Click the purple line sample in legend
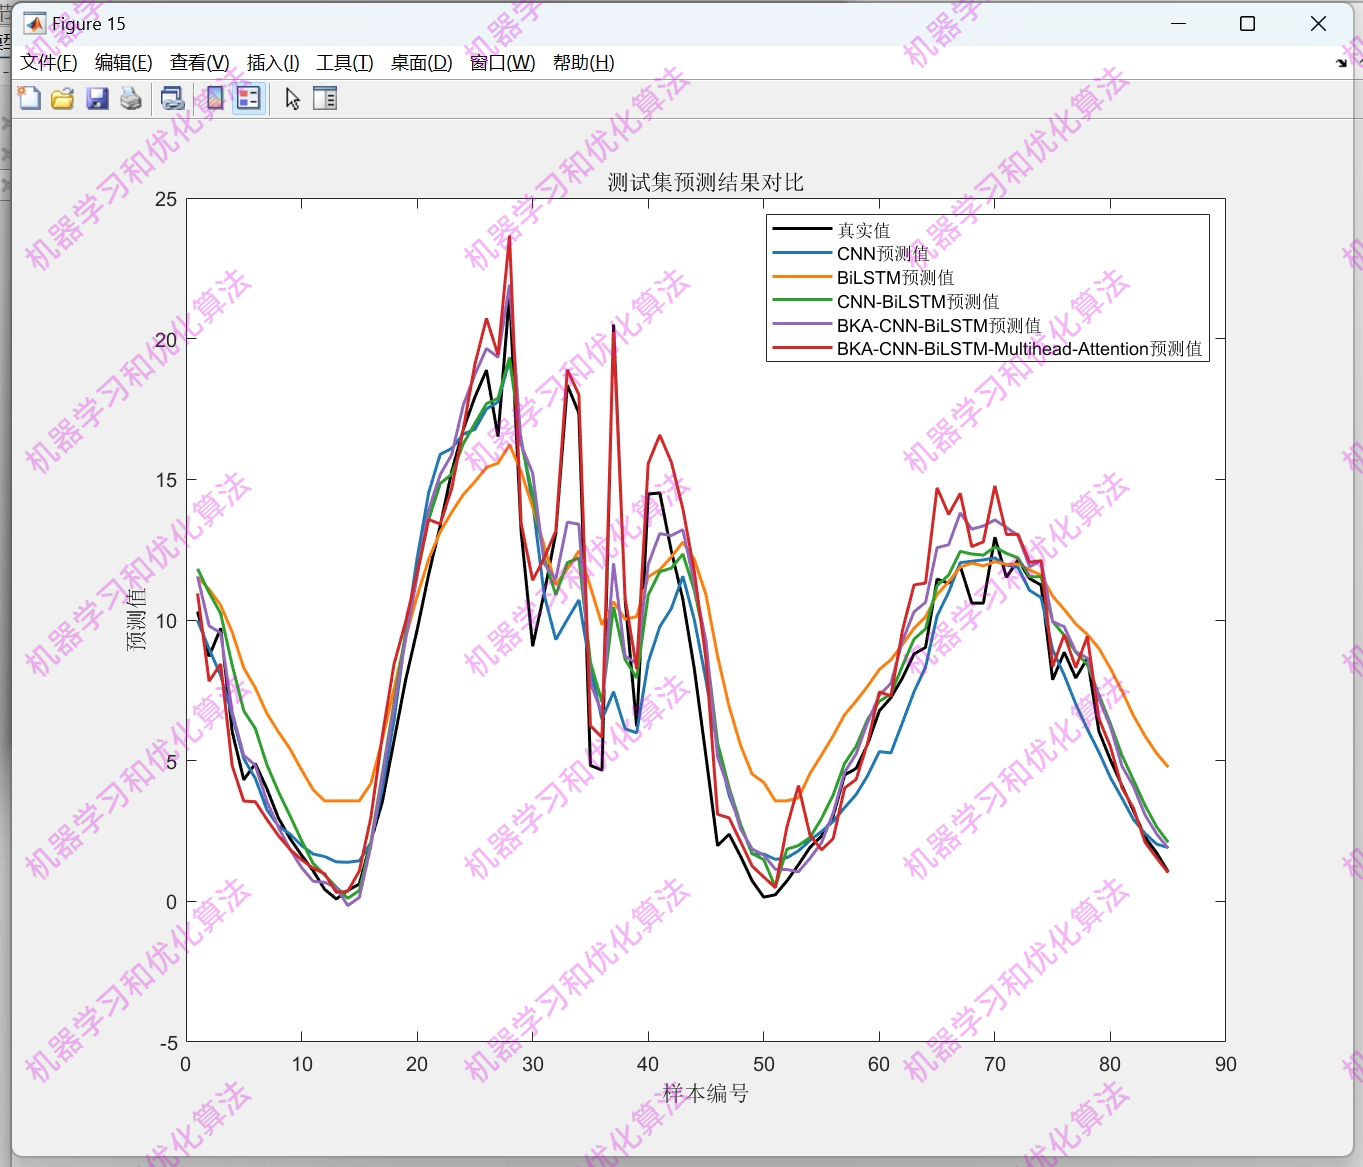Image resolution: width=1363 pixels, height=1167 pixels. click(x=802, y=324)
